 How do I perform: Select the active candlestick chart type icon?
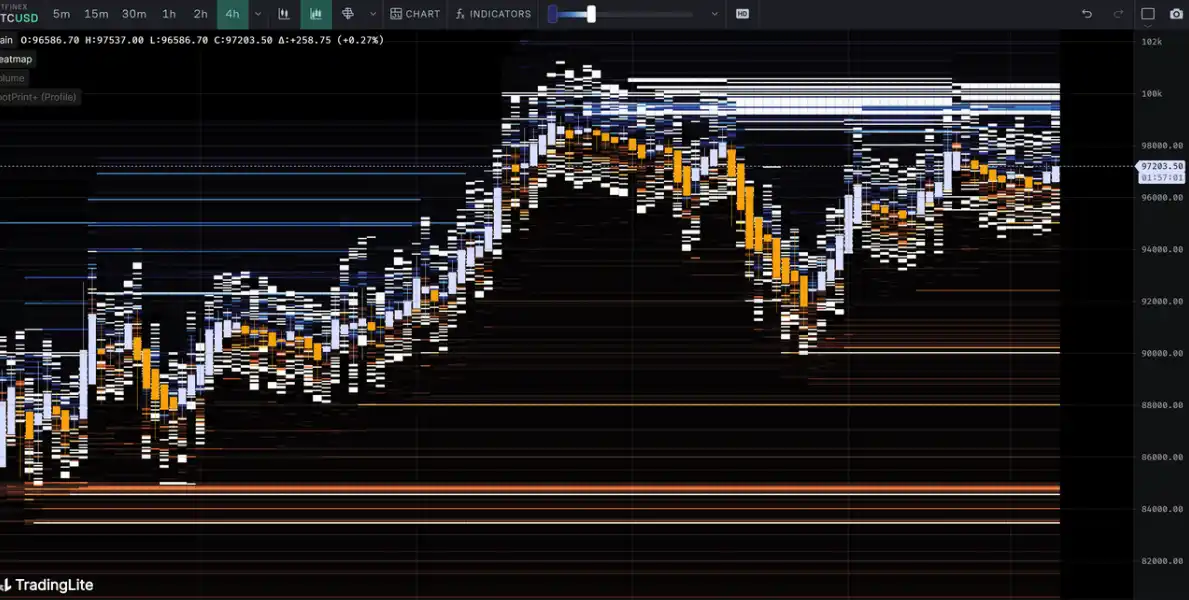coord(317,14)
